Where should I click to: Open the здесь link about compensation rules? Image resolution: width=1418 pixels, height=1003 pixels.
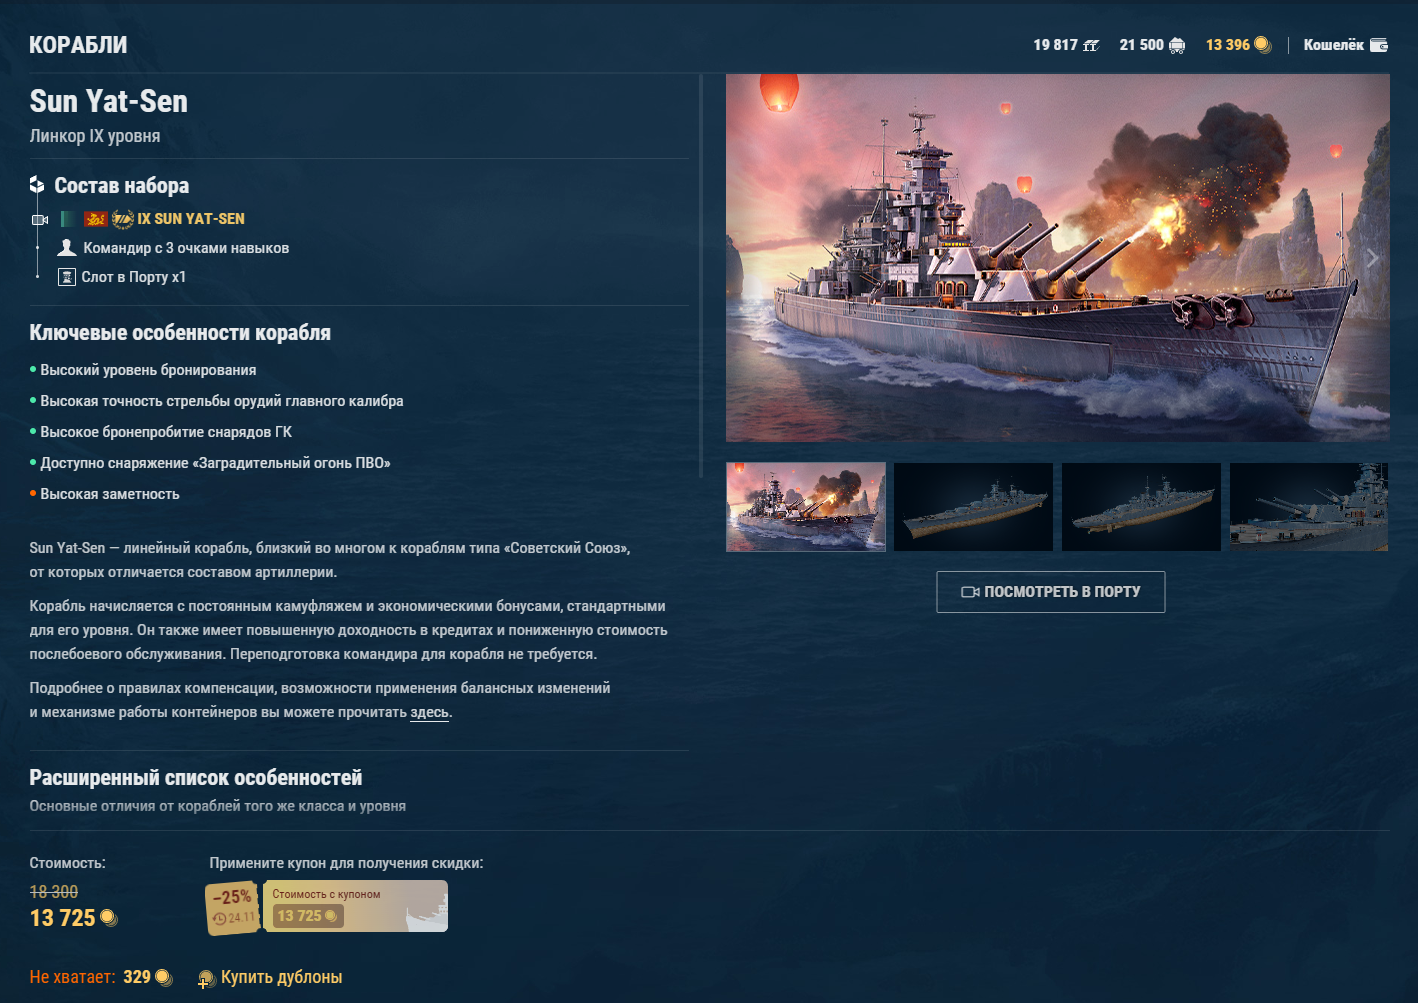click(x=429, y=712)
